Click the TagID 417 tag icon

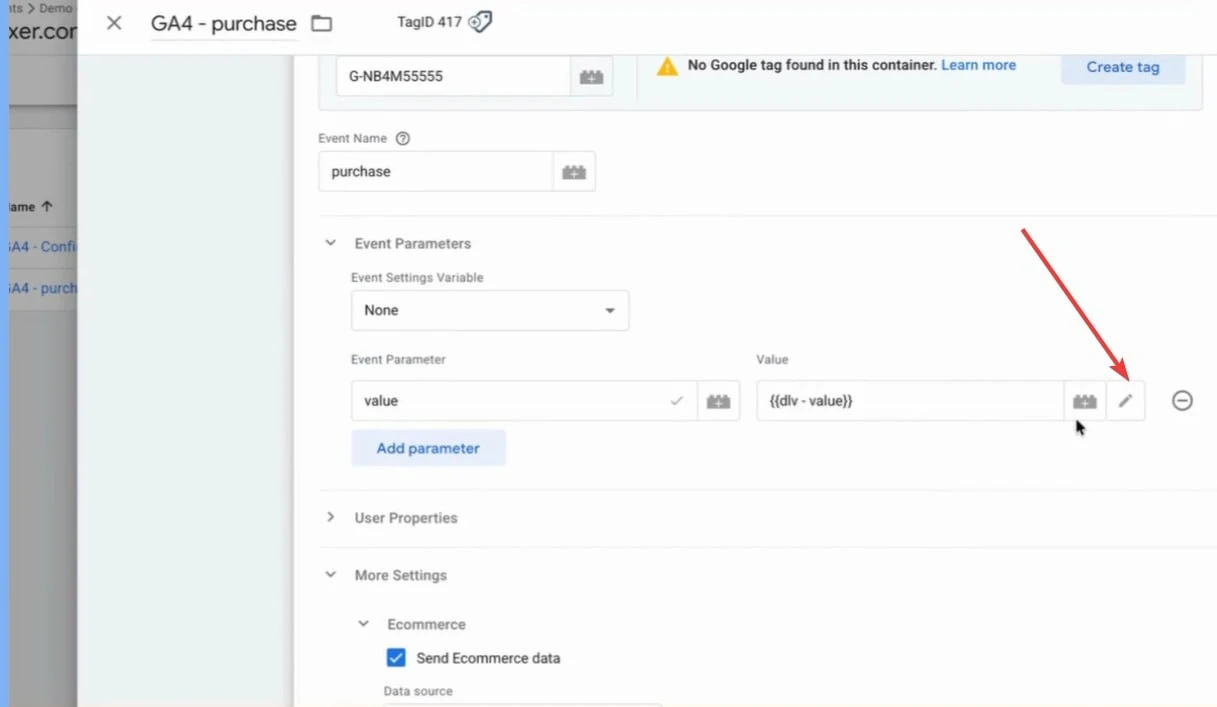click(481, 22)
